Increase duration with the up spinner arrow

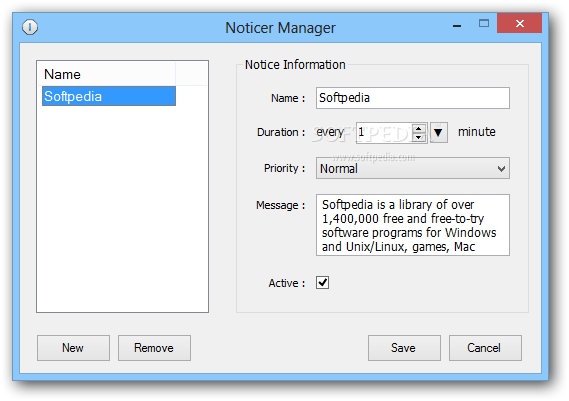pos(419,128)
